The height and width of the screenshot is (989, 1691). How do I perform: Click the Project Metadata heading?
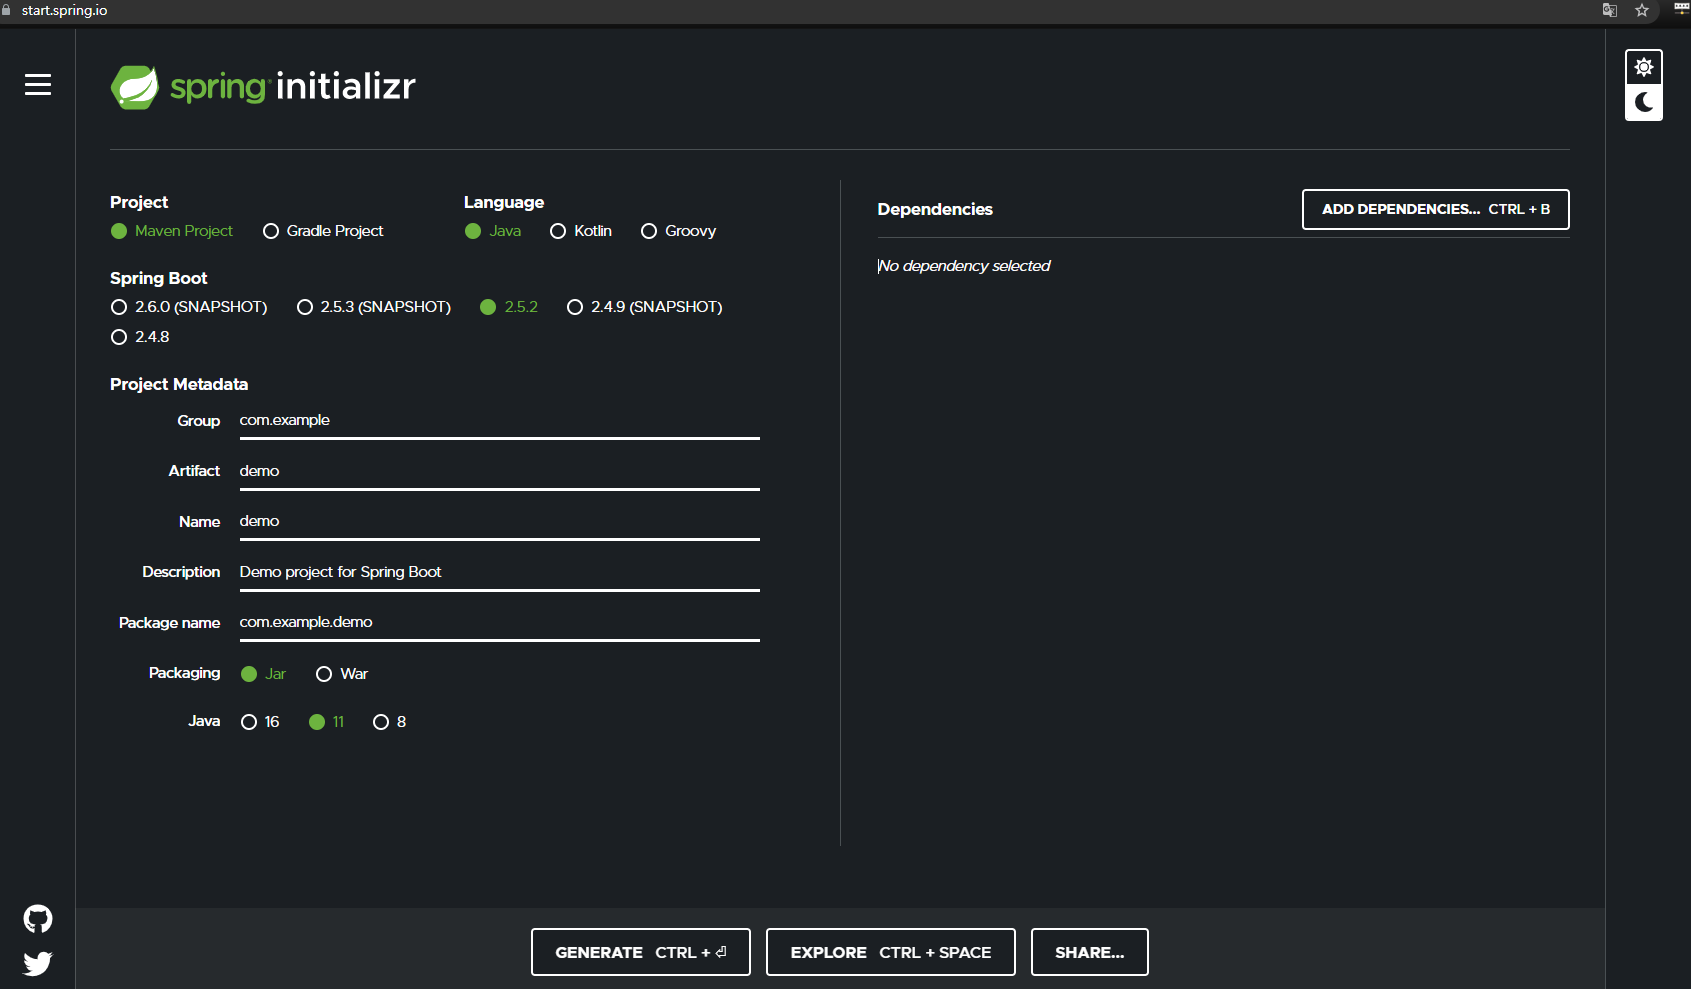(x=179, y=384)
